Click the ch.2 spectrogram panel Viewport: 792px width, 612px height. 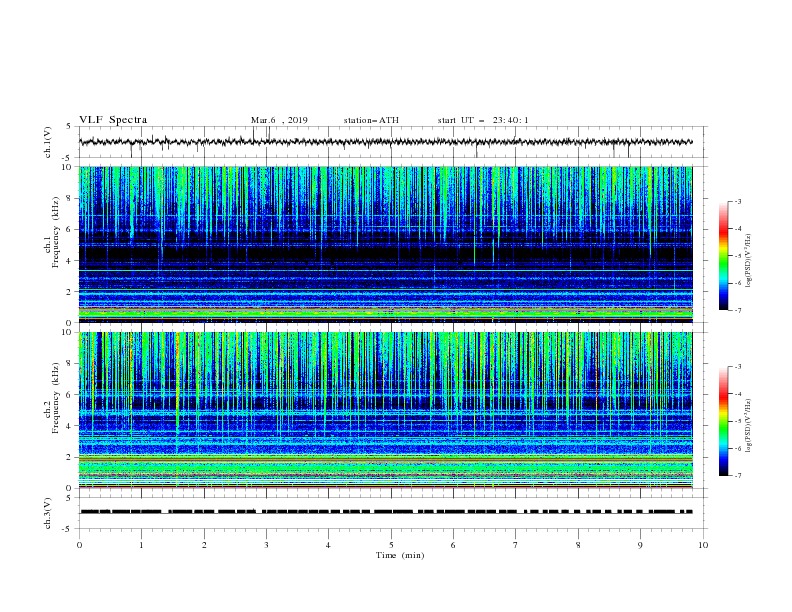click(x=386, y=410)
